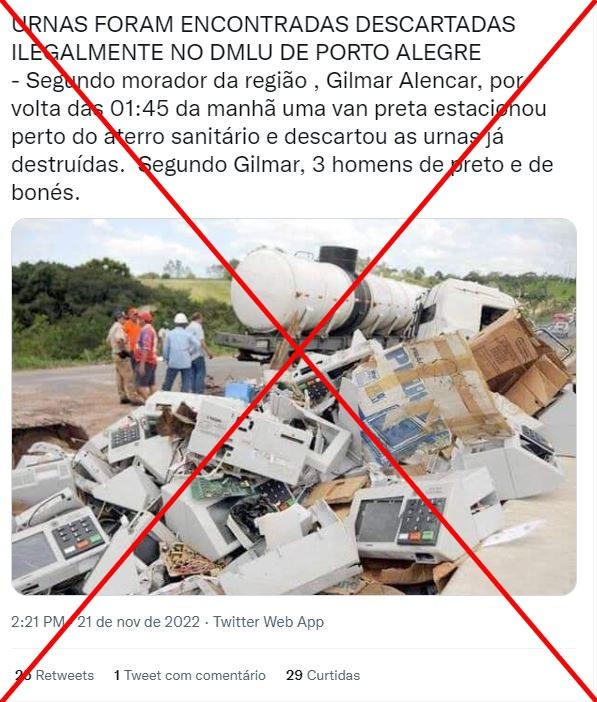Image resolution: width=597 pixels, height=702 pixels.
Task: Click the "21 de nov de 2022" date
Action: tap(138, 622)
